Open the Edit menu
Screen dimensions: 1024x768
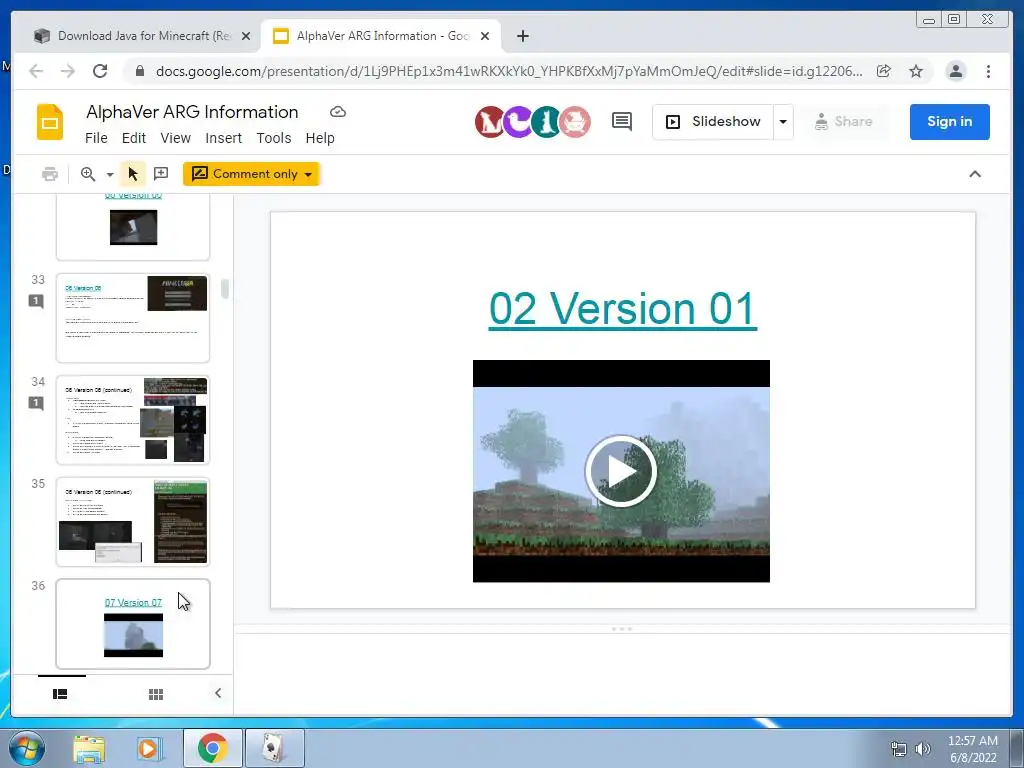pos(134,138)
